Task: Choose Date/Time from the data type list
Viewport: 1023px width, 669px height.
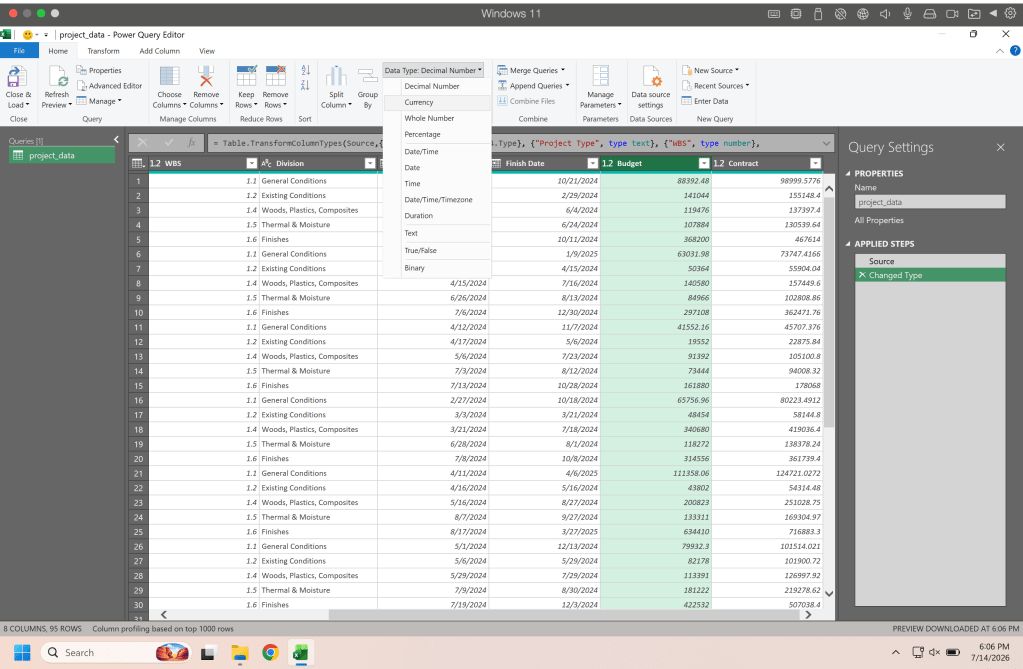Action: click(437, 151)
